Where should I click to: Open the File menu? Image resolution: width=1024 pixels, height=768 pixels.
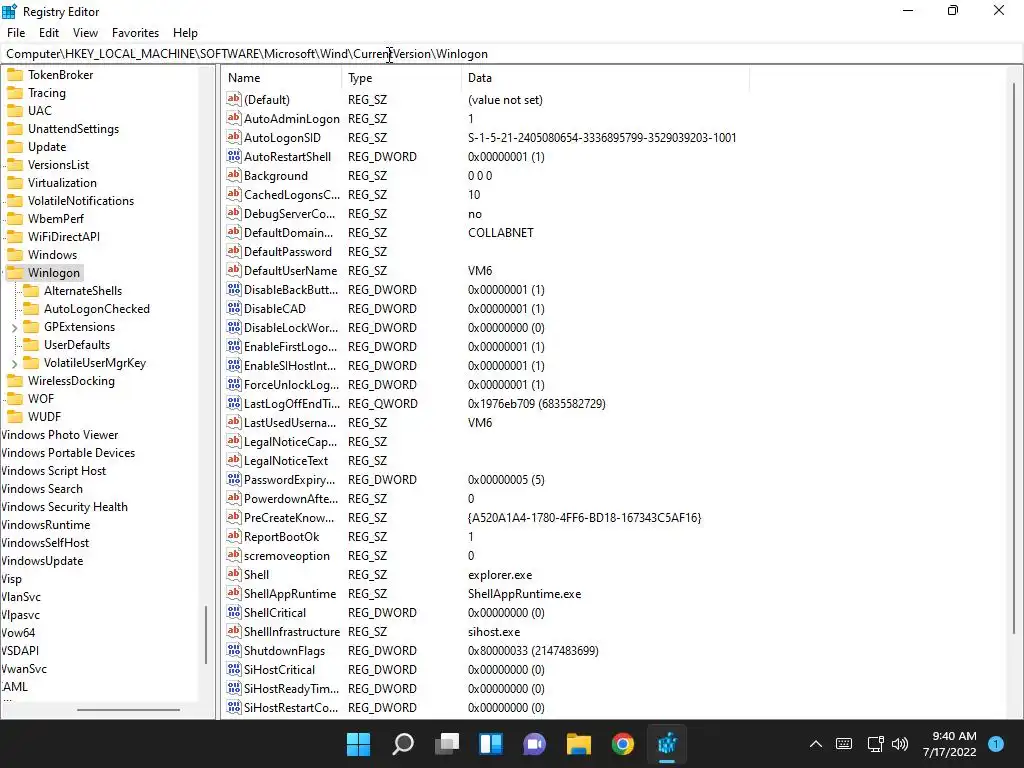tap(16, 33)
